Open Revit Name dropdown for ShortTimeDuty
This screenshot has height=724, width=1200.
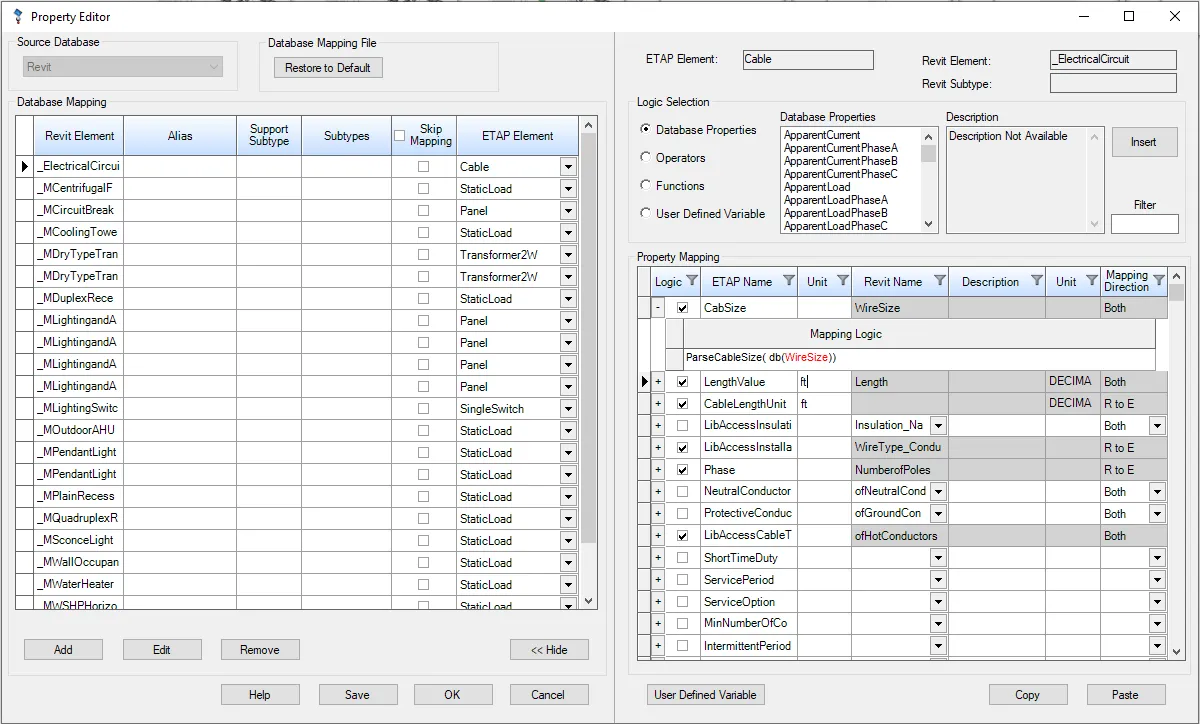point(938,558)
